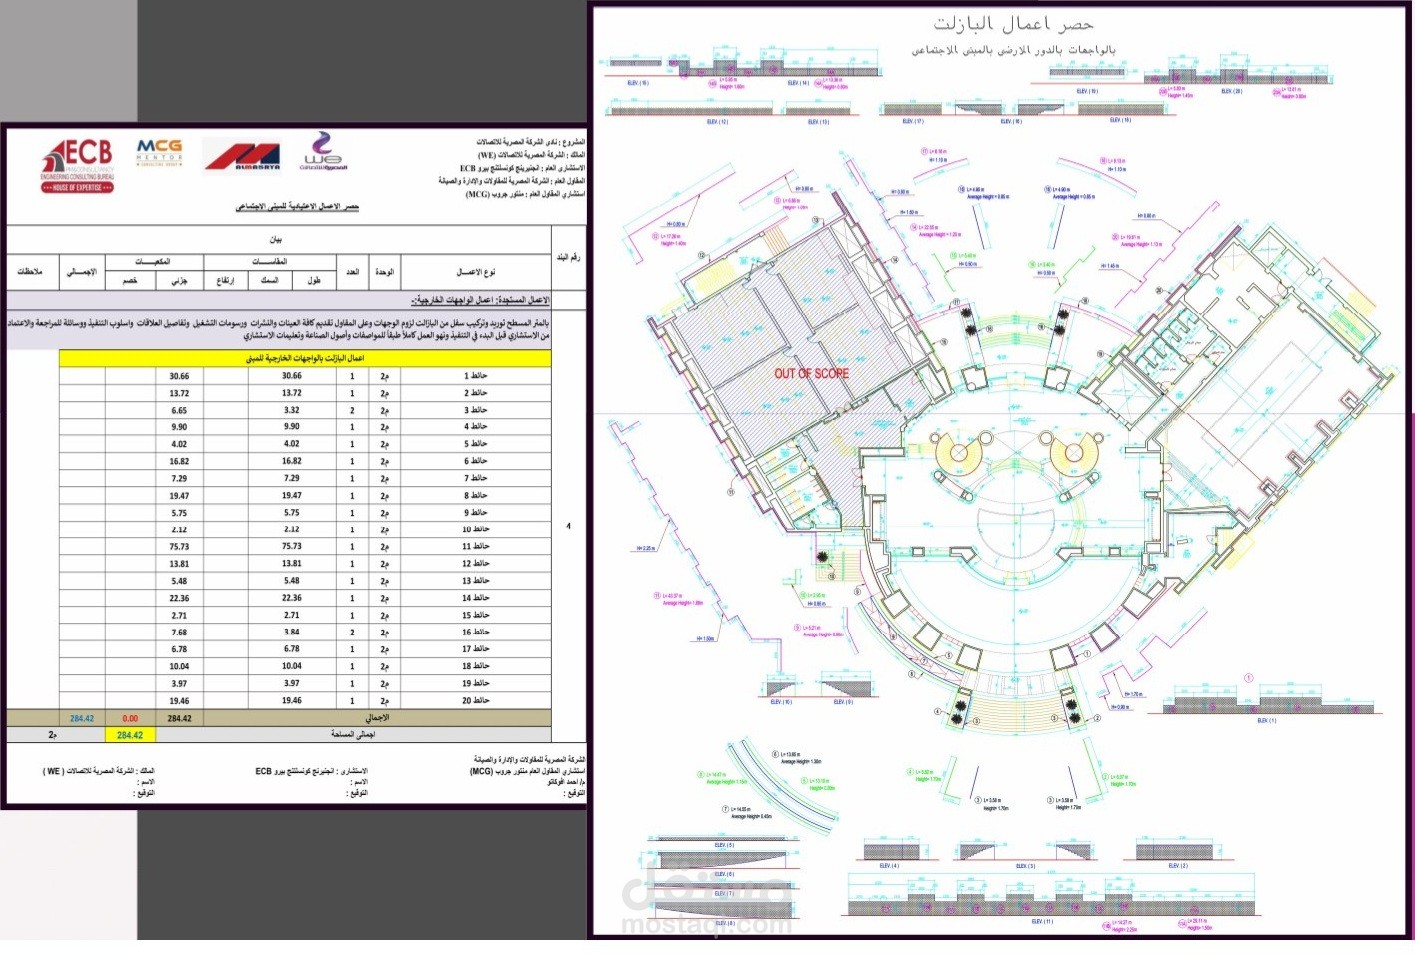Select the row label حائط 7

click(475, 478)
